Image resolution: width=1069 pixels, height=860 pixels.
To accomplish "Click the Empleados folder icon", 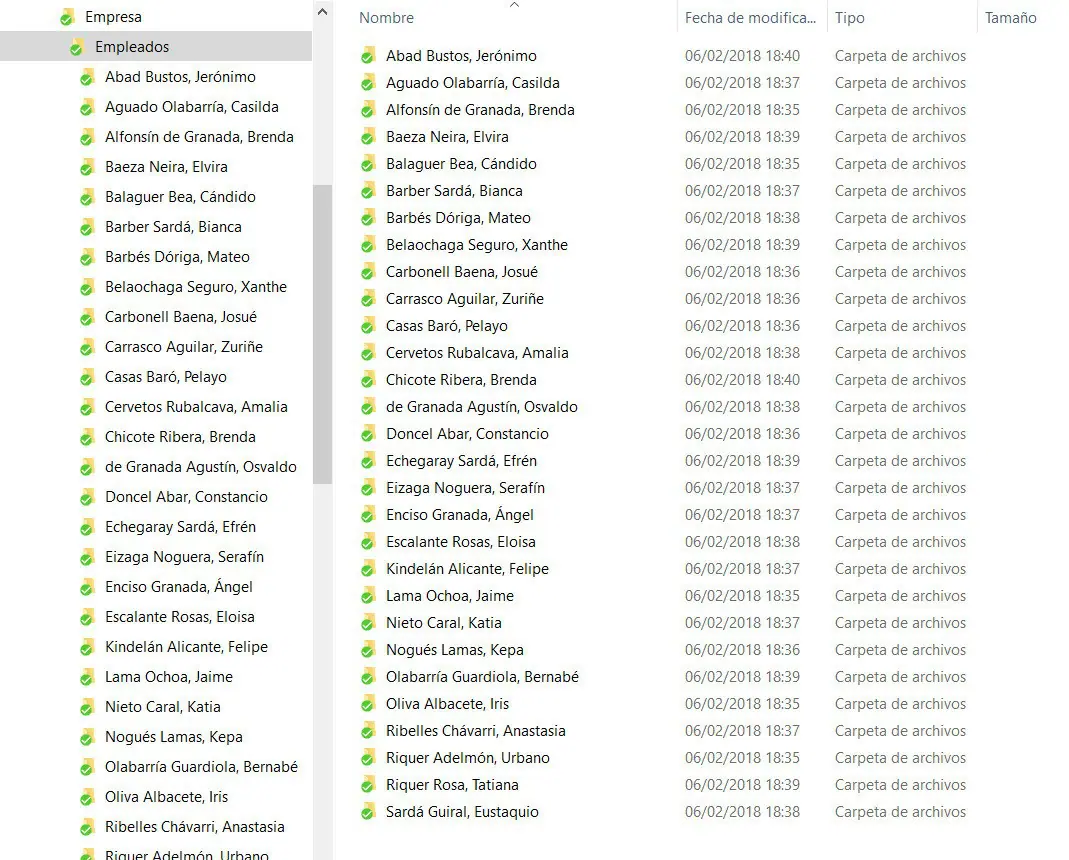I will click(76, 46).
